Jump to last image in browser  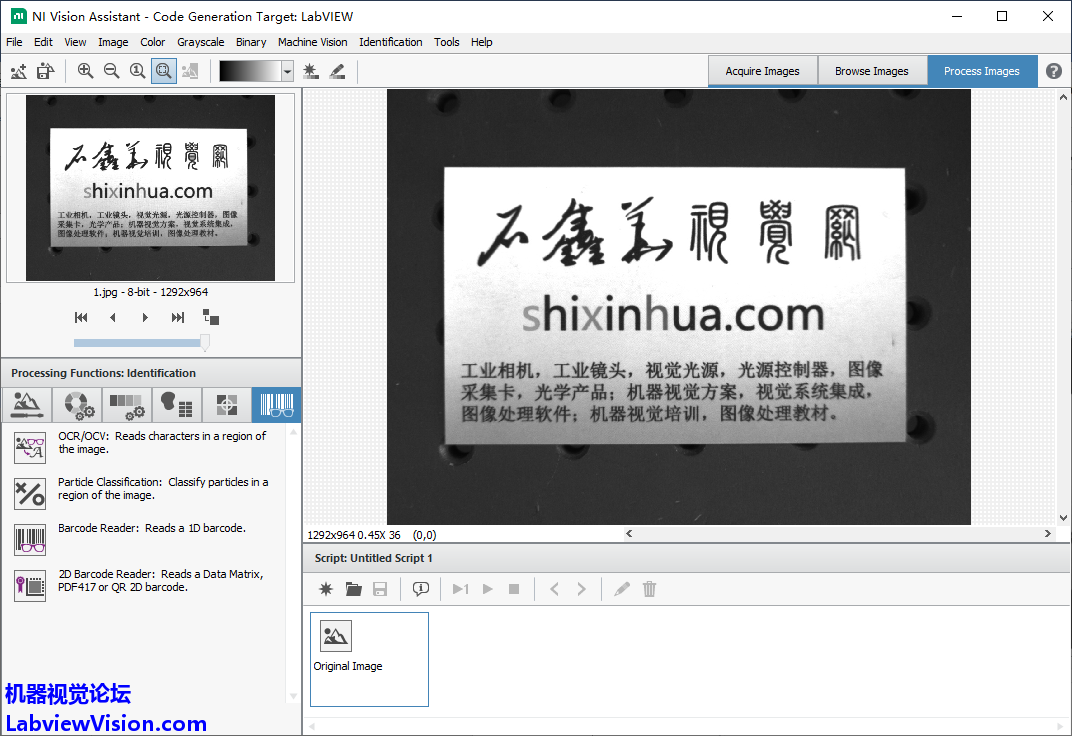point(178,317)
